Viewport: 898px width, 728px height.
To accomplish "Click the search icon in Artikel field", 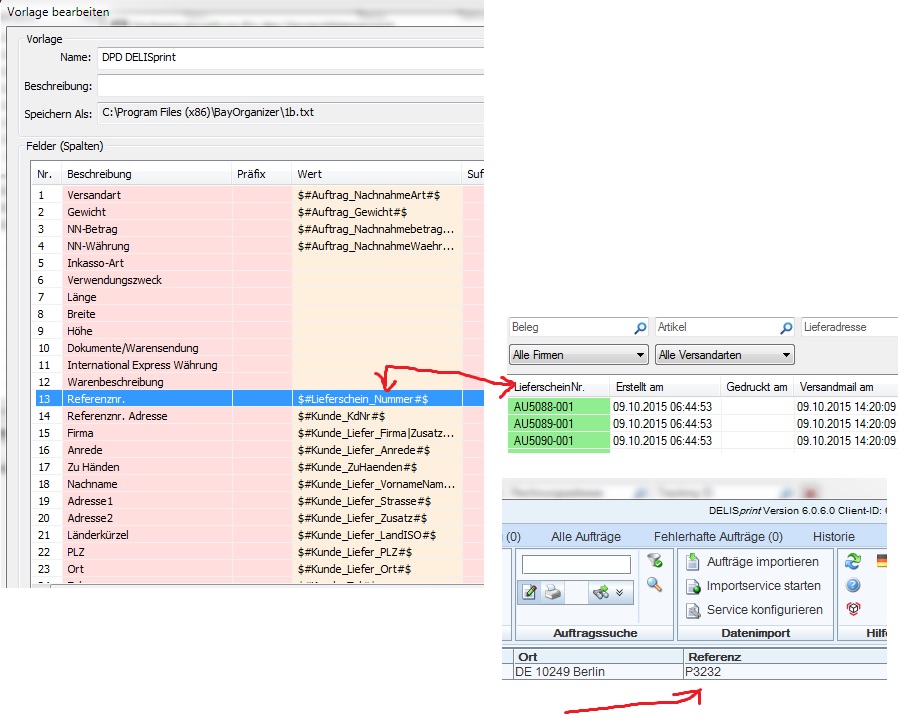I will point(786,328).
